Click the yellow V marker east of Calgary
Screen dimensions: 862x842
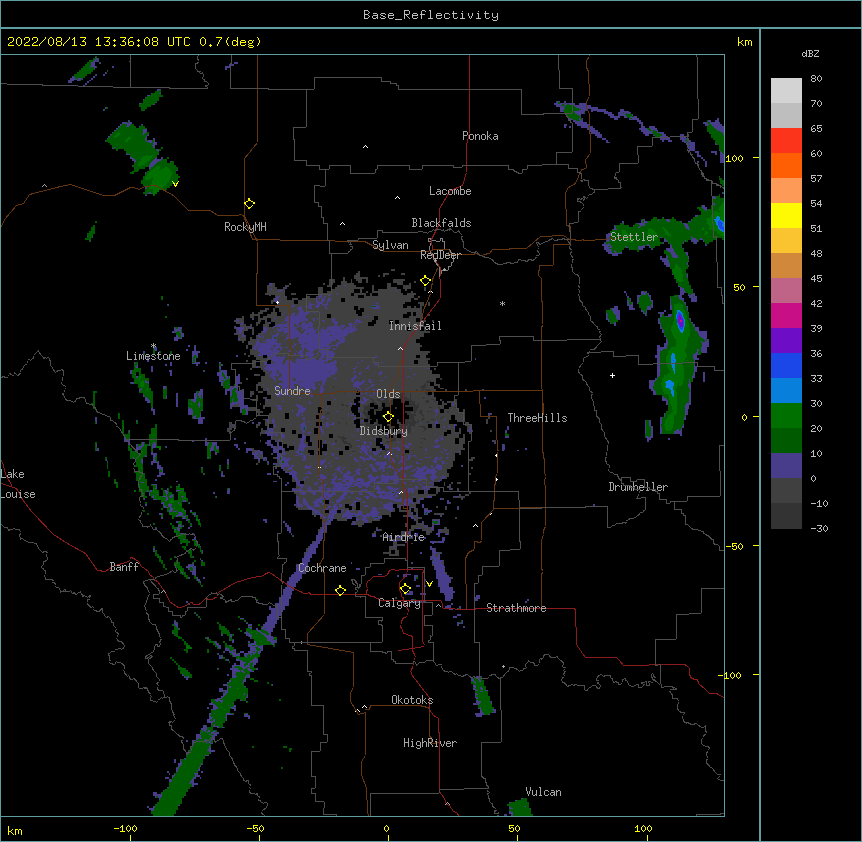pyautogui.click(x=429, y=584)
